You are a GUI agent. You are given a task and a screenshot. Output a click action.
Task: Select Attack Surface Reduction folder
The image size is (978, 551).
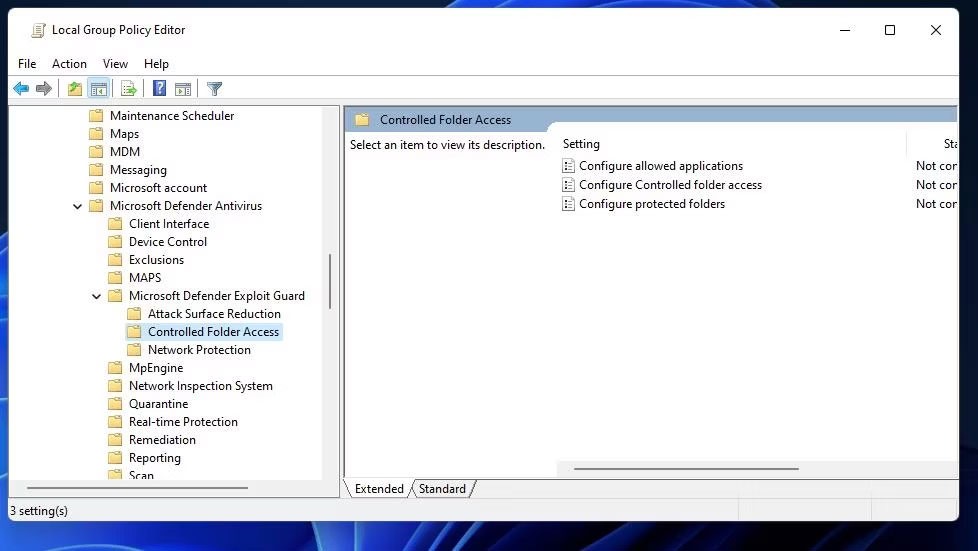pos(214,314)
